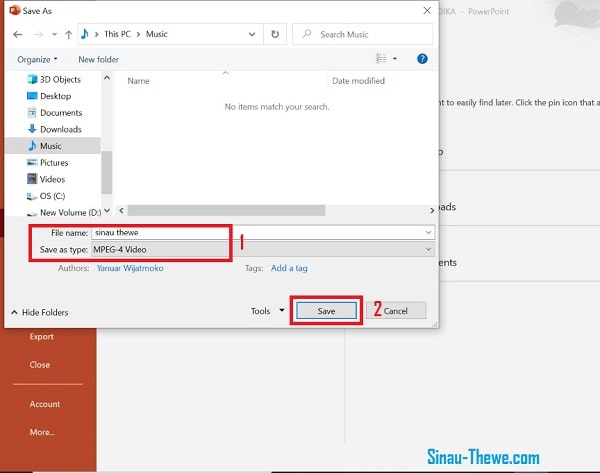Click the Forward arrow in navigation bar
The image size is (600, 473).
(39, 34)
